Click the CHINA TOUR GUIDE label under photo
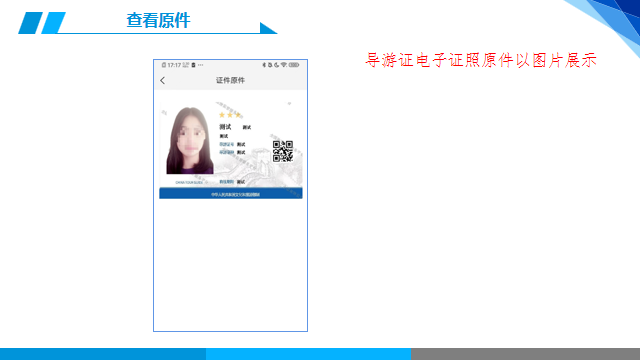The width and height of the screenshot is (640, 360). [x=189, y=182]
